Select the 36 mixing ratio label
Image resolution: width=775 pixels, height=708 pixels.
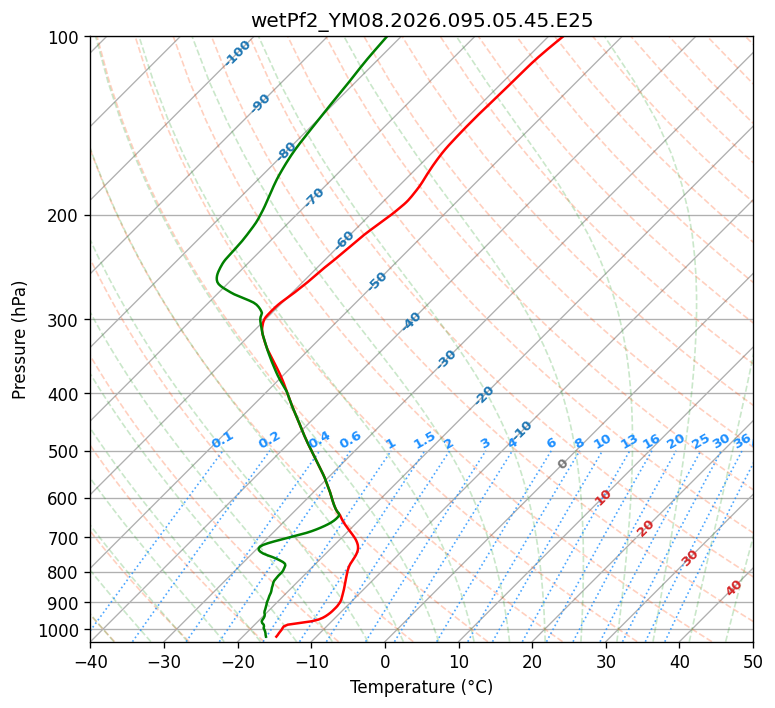[742, 440]
